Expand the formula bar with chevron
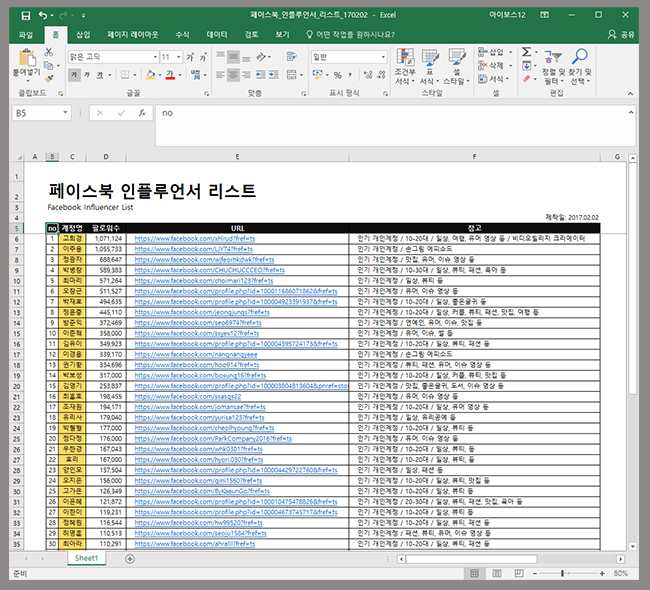Screen dimensions: 650x590 pyautogui.click(x=631, y=112)
